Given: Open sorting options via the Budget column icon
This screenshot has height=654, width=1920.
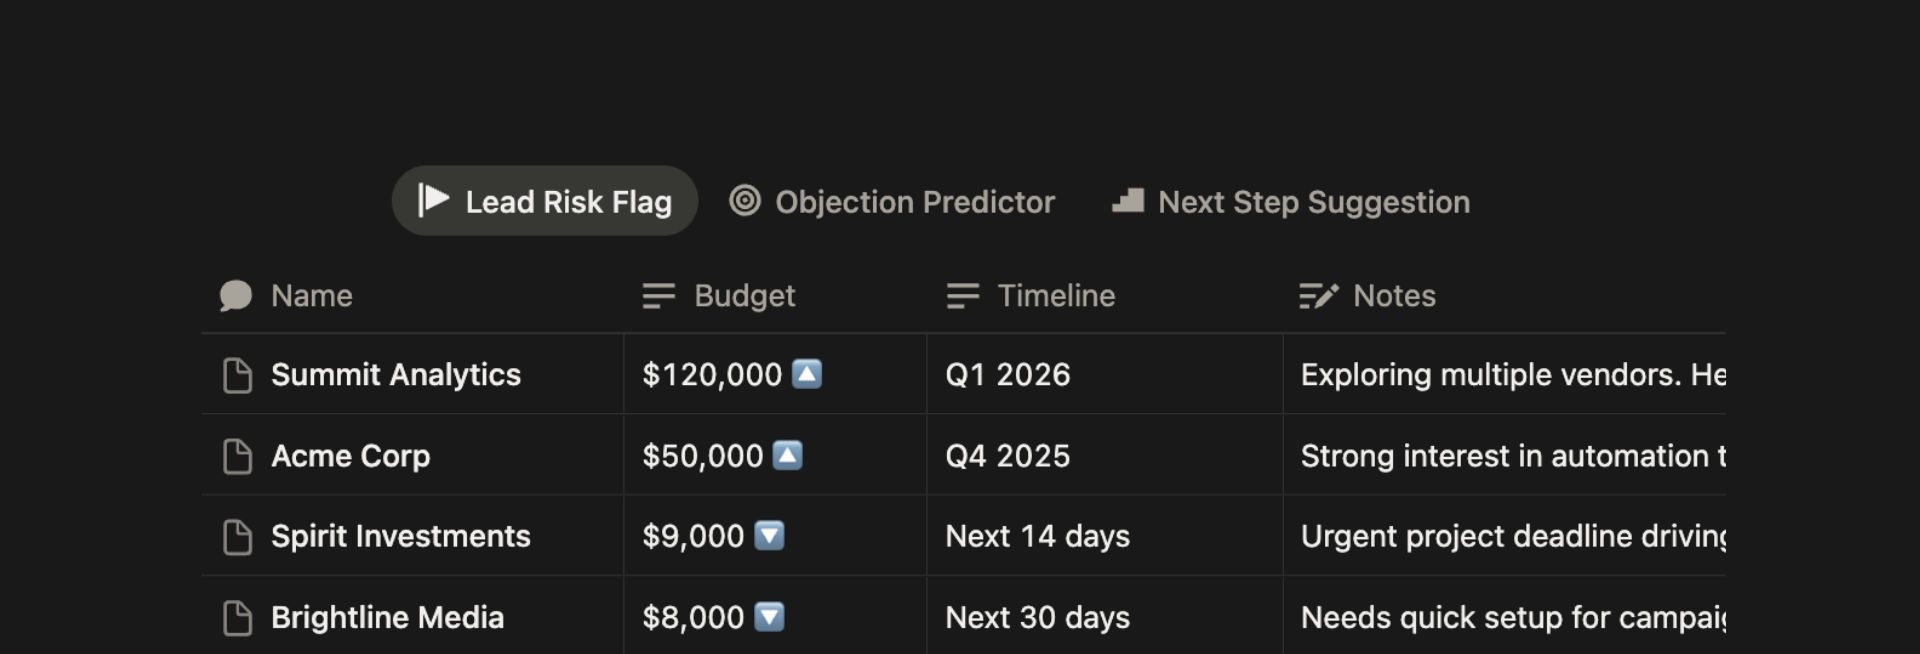Looking at the screenshot, I should click(x=659, y=295).
